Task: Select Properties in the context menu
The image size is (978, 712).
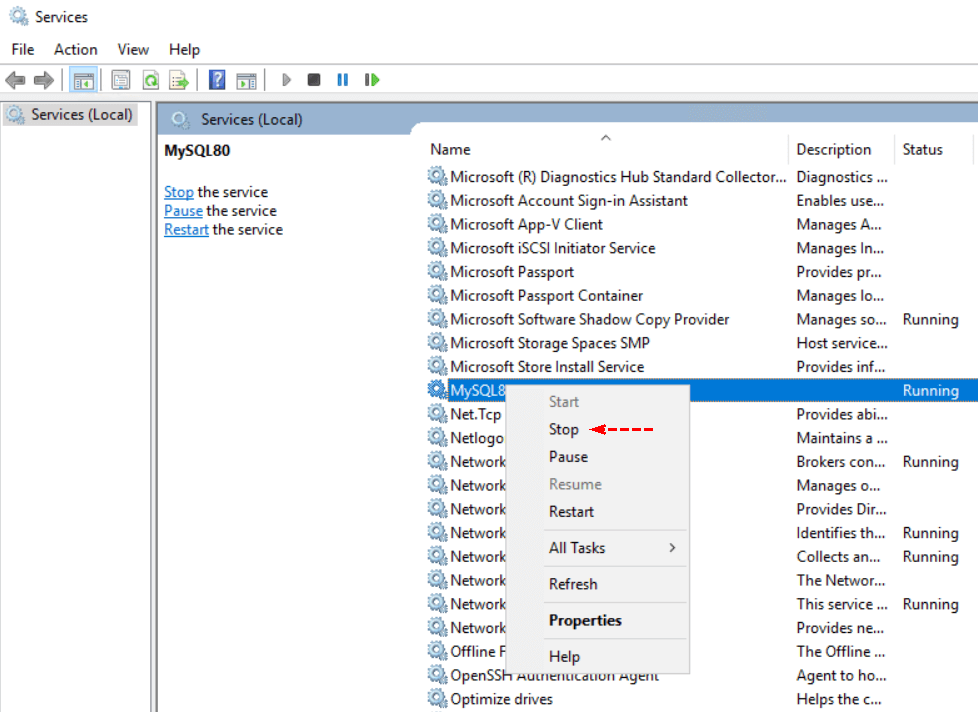Action: click(x=585, y=620)
